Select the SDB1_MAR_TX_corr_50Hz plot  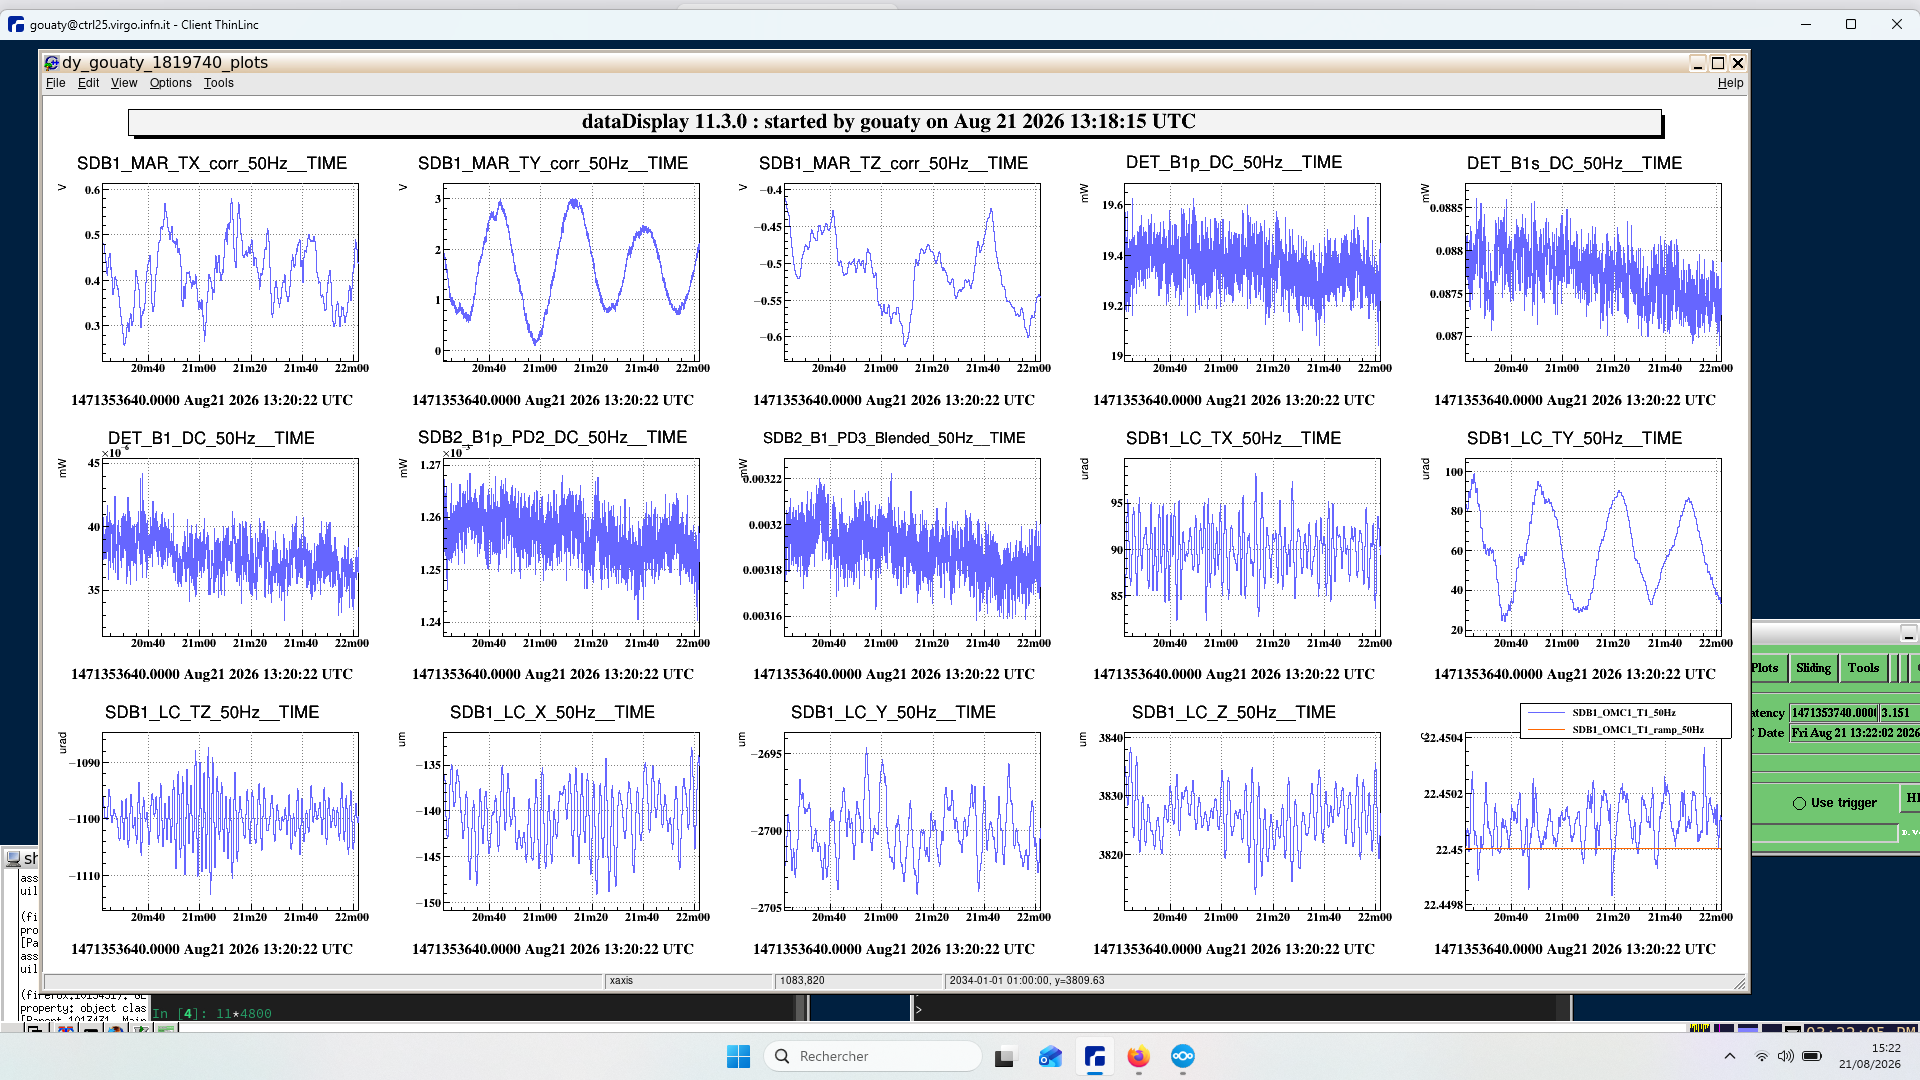click(x=230, y=272)
